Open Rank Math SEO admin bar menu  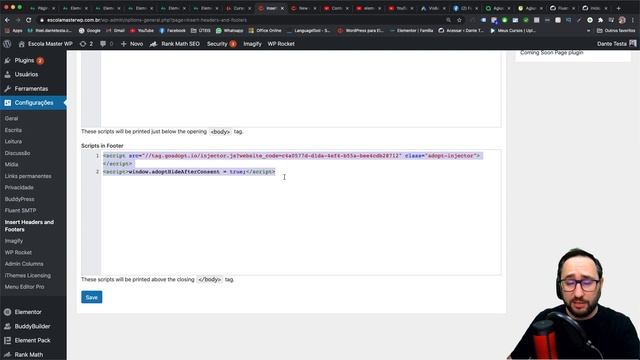pyautogui.click(x=175, y=44)
